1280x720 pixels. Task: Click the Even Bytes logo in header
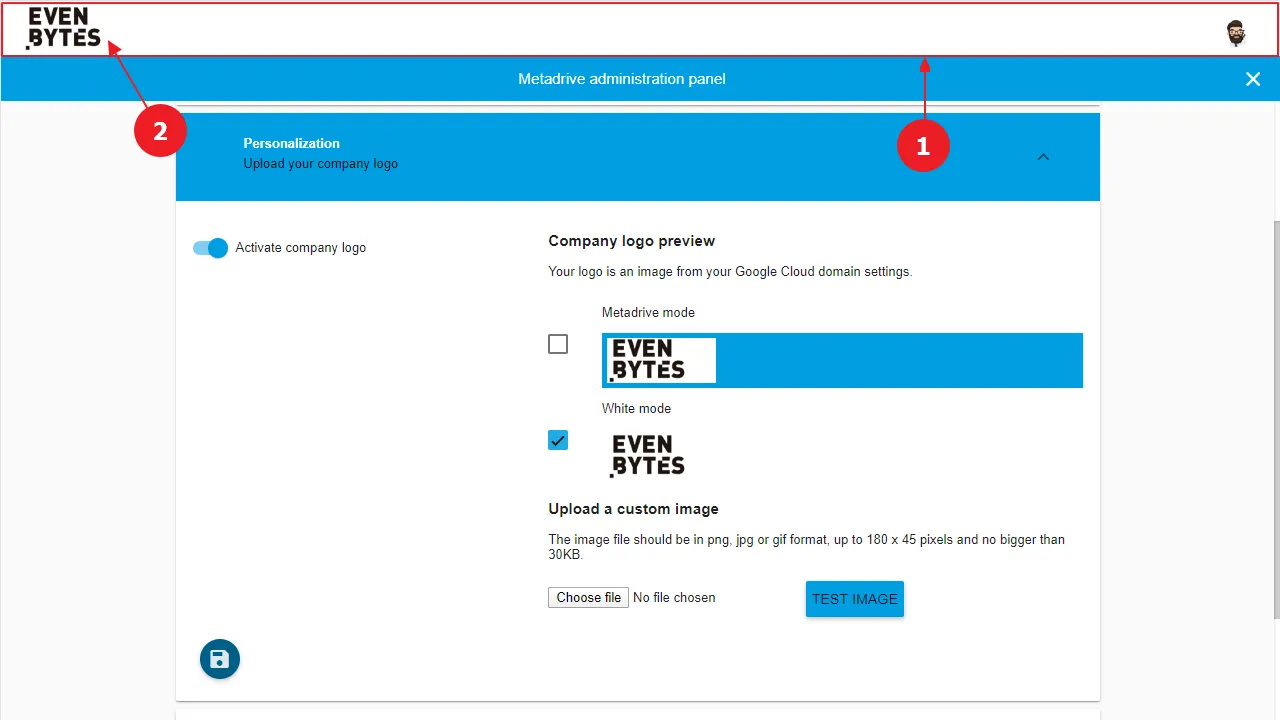click(x=64, y=28)
